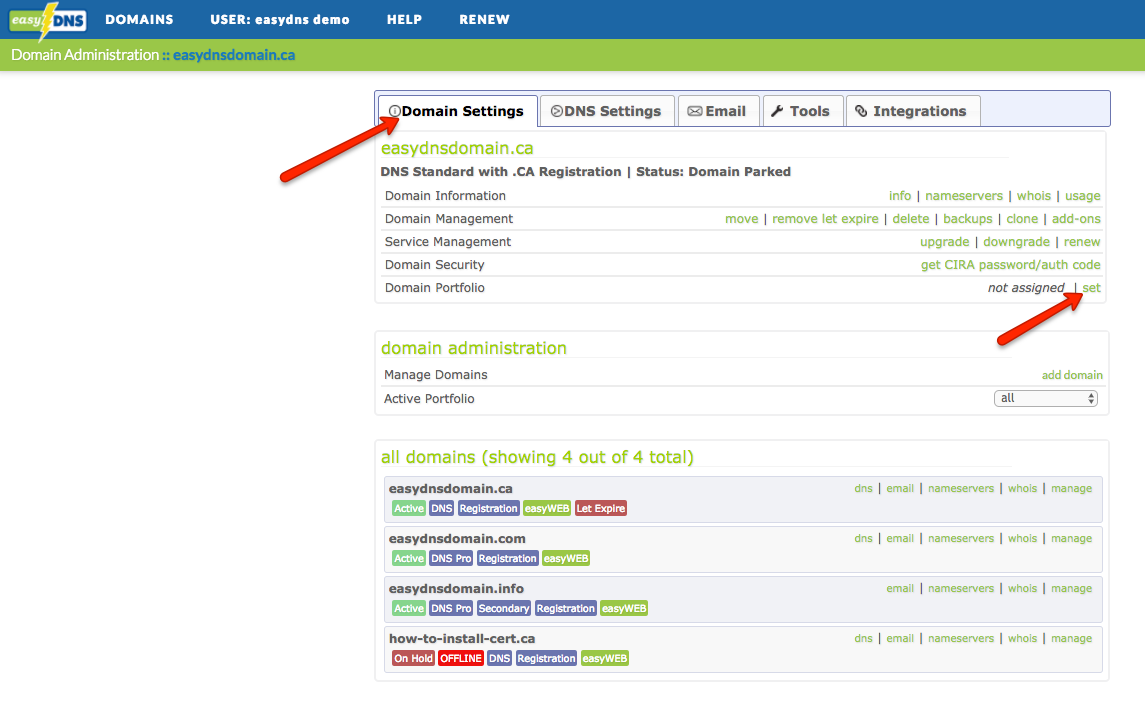This screenshot has width=1145, height=713.
Task: Click easydnsdomain.ca in the breadcrumb header
Action: coord(234,55)
